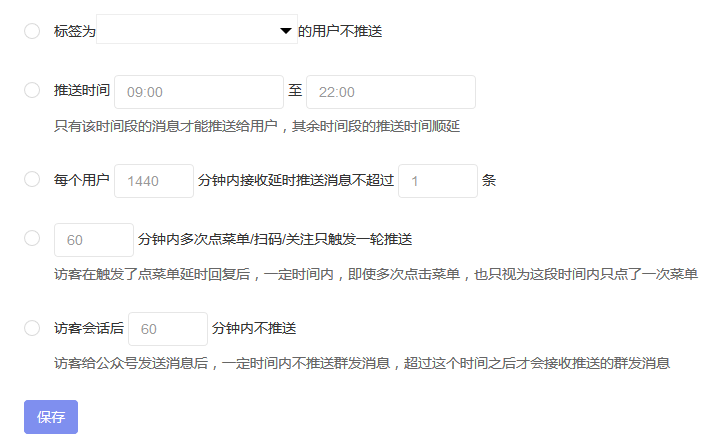Click the 推送时间 label

click(82, 90)
